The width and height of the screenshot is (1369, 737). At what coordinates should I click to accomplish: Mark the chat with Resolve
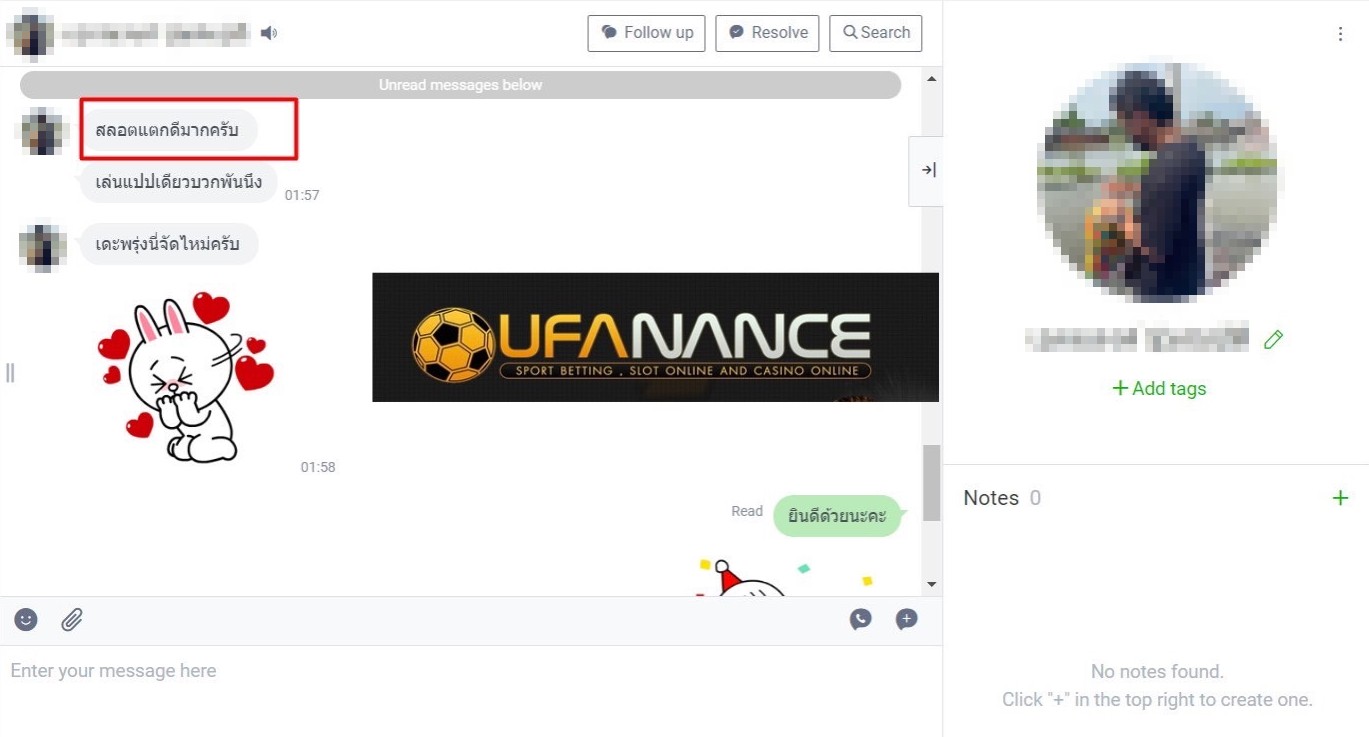pyautogui.click(x=768, y=33)
